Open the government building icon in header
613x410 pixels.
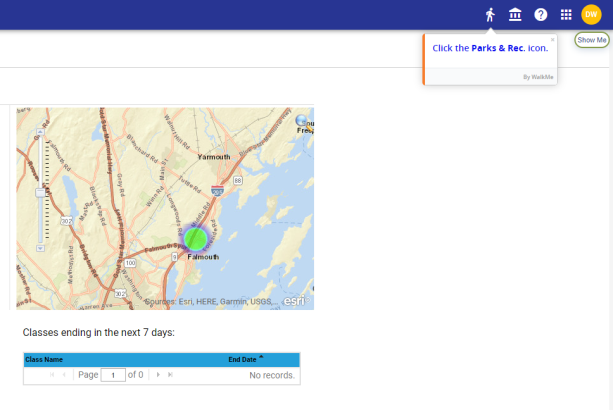point(515,14)
